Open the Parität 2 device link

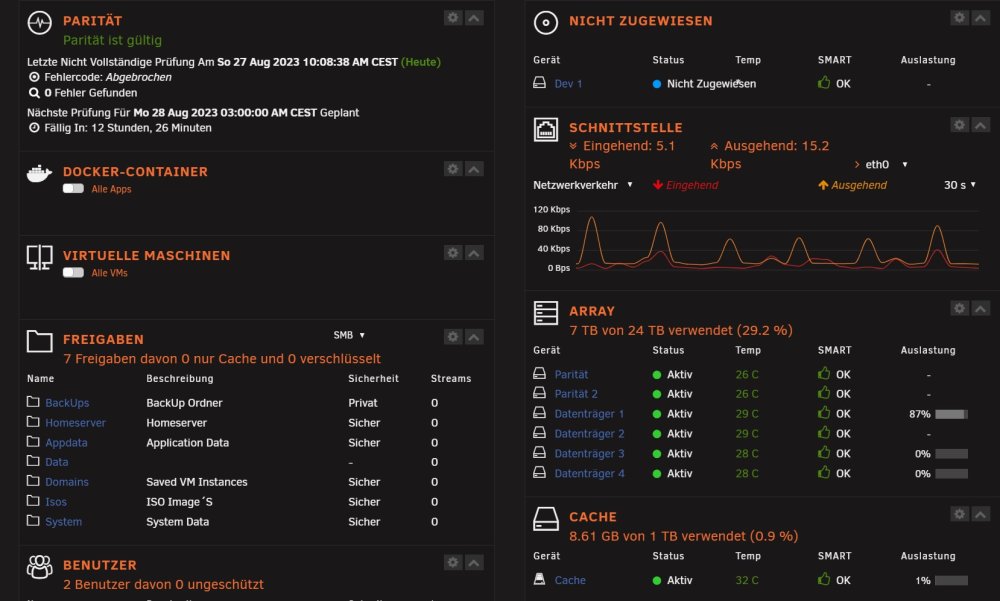[x=576, y=394]
